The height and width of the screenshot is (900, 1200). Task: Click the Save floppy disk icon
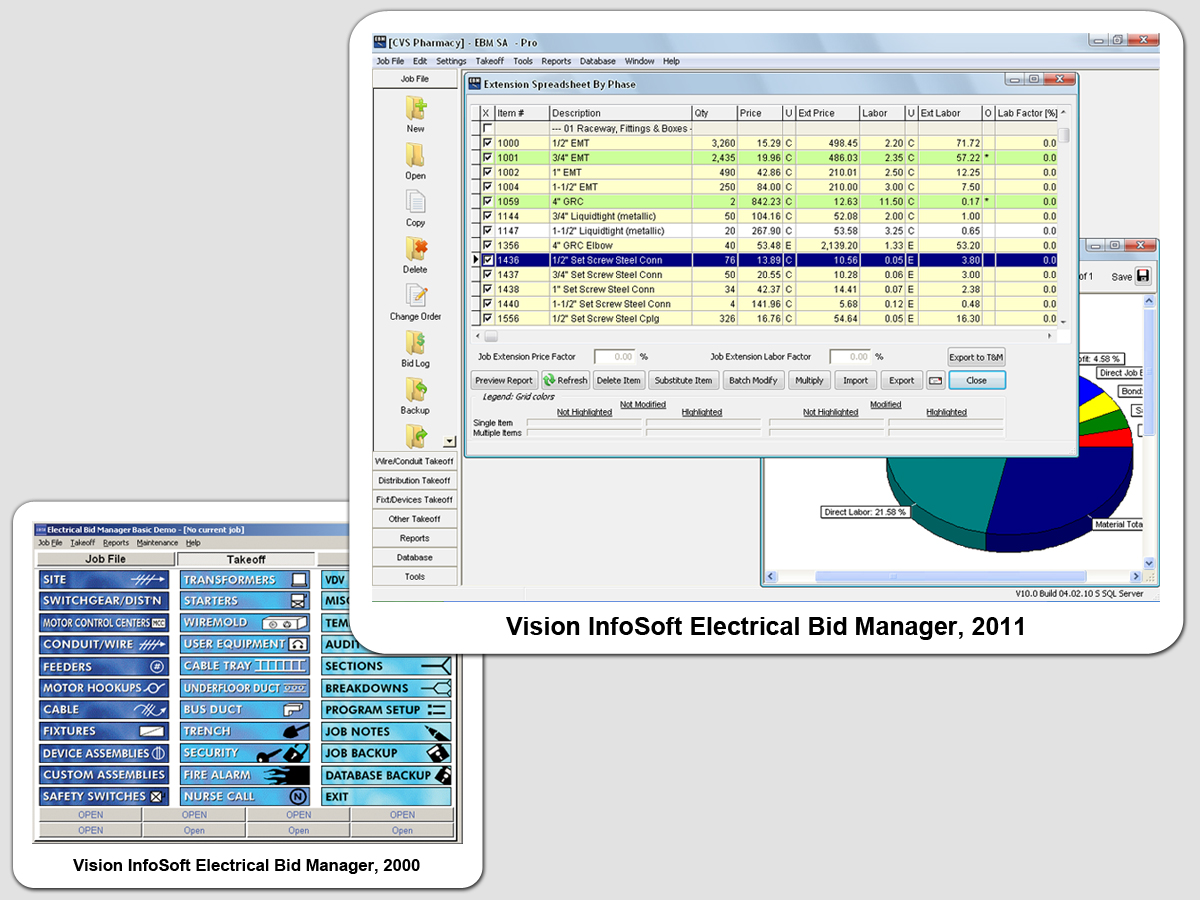click(x=1143, y=276)
